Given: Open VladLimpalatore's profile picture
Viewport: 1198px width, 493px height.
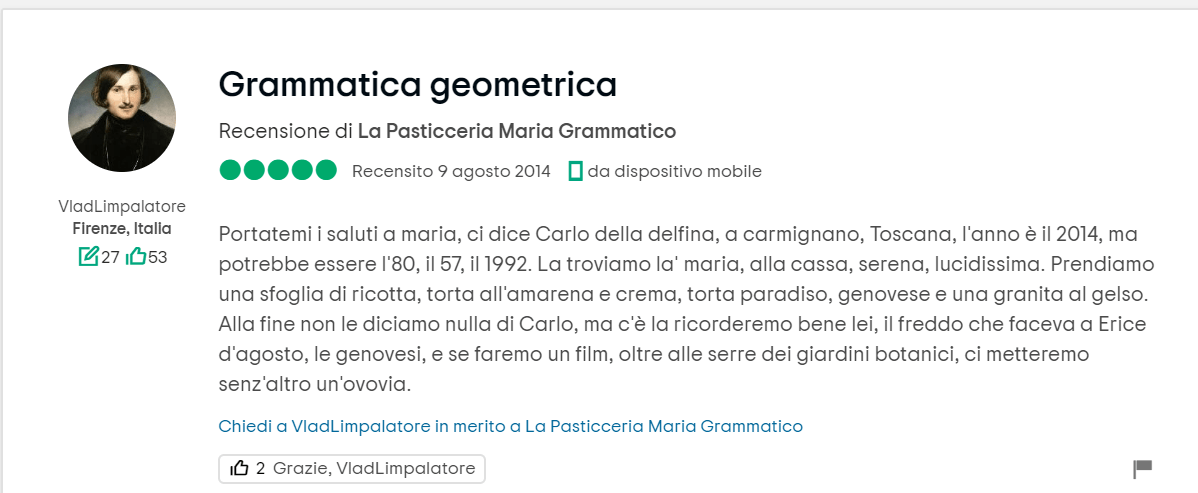Looking at the screenshot, I should click(x=122, y=118).
